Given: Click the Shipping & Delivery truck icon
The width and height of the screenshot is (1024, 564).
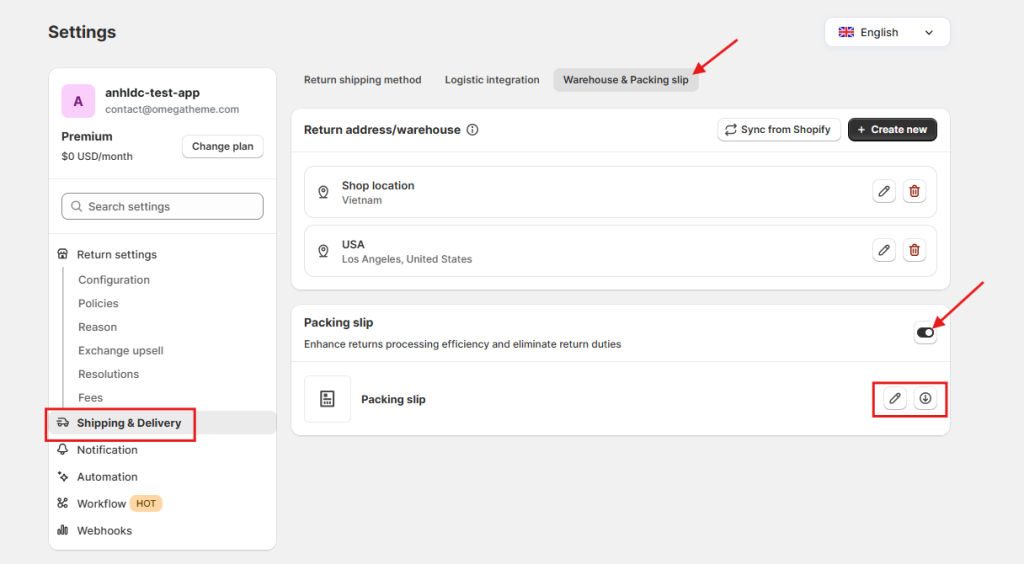Looking at the screenshot, I should pyautogui.click(x=63, y=422).
